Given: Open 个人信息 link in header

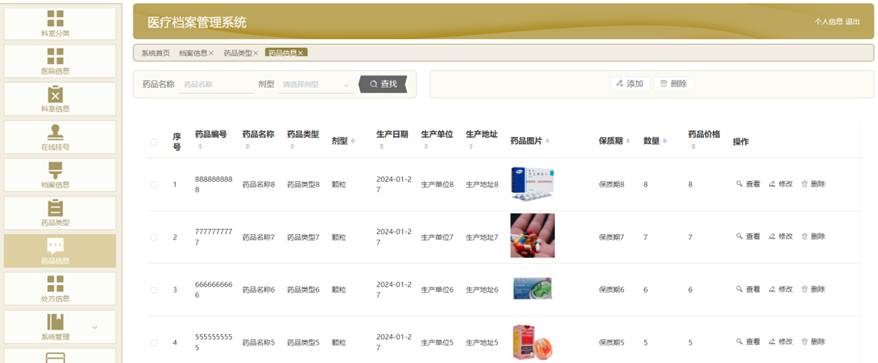Looking at the screenshot, I should tap(828, 21).
